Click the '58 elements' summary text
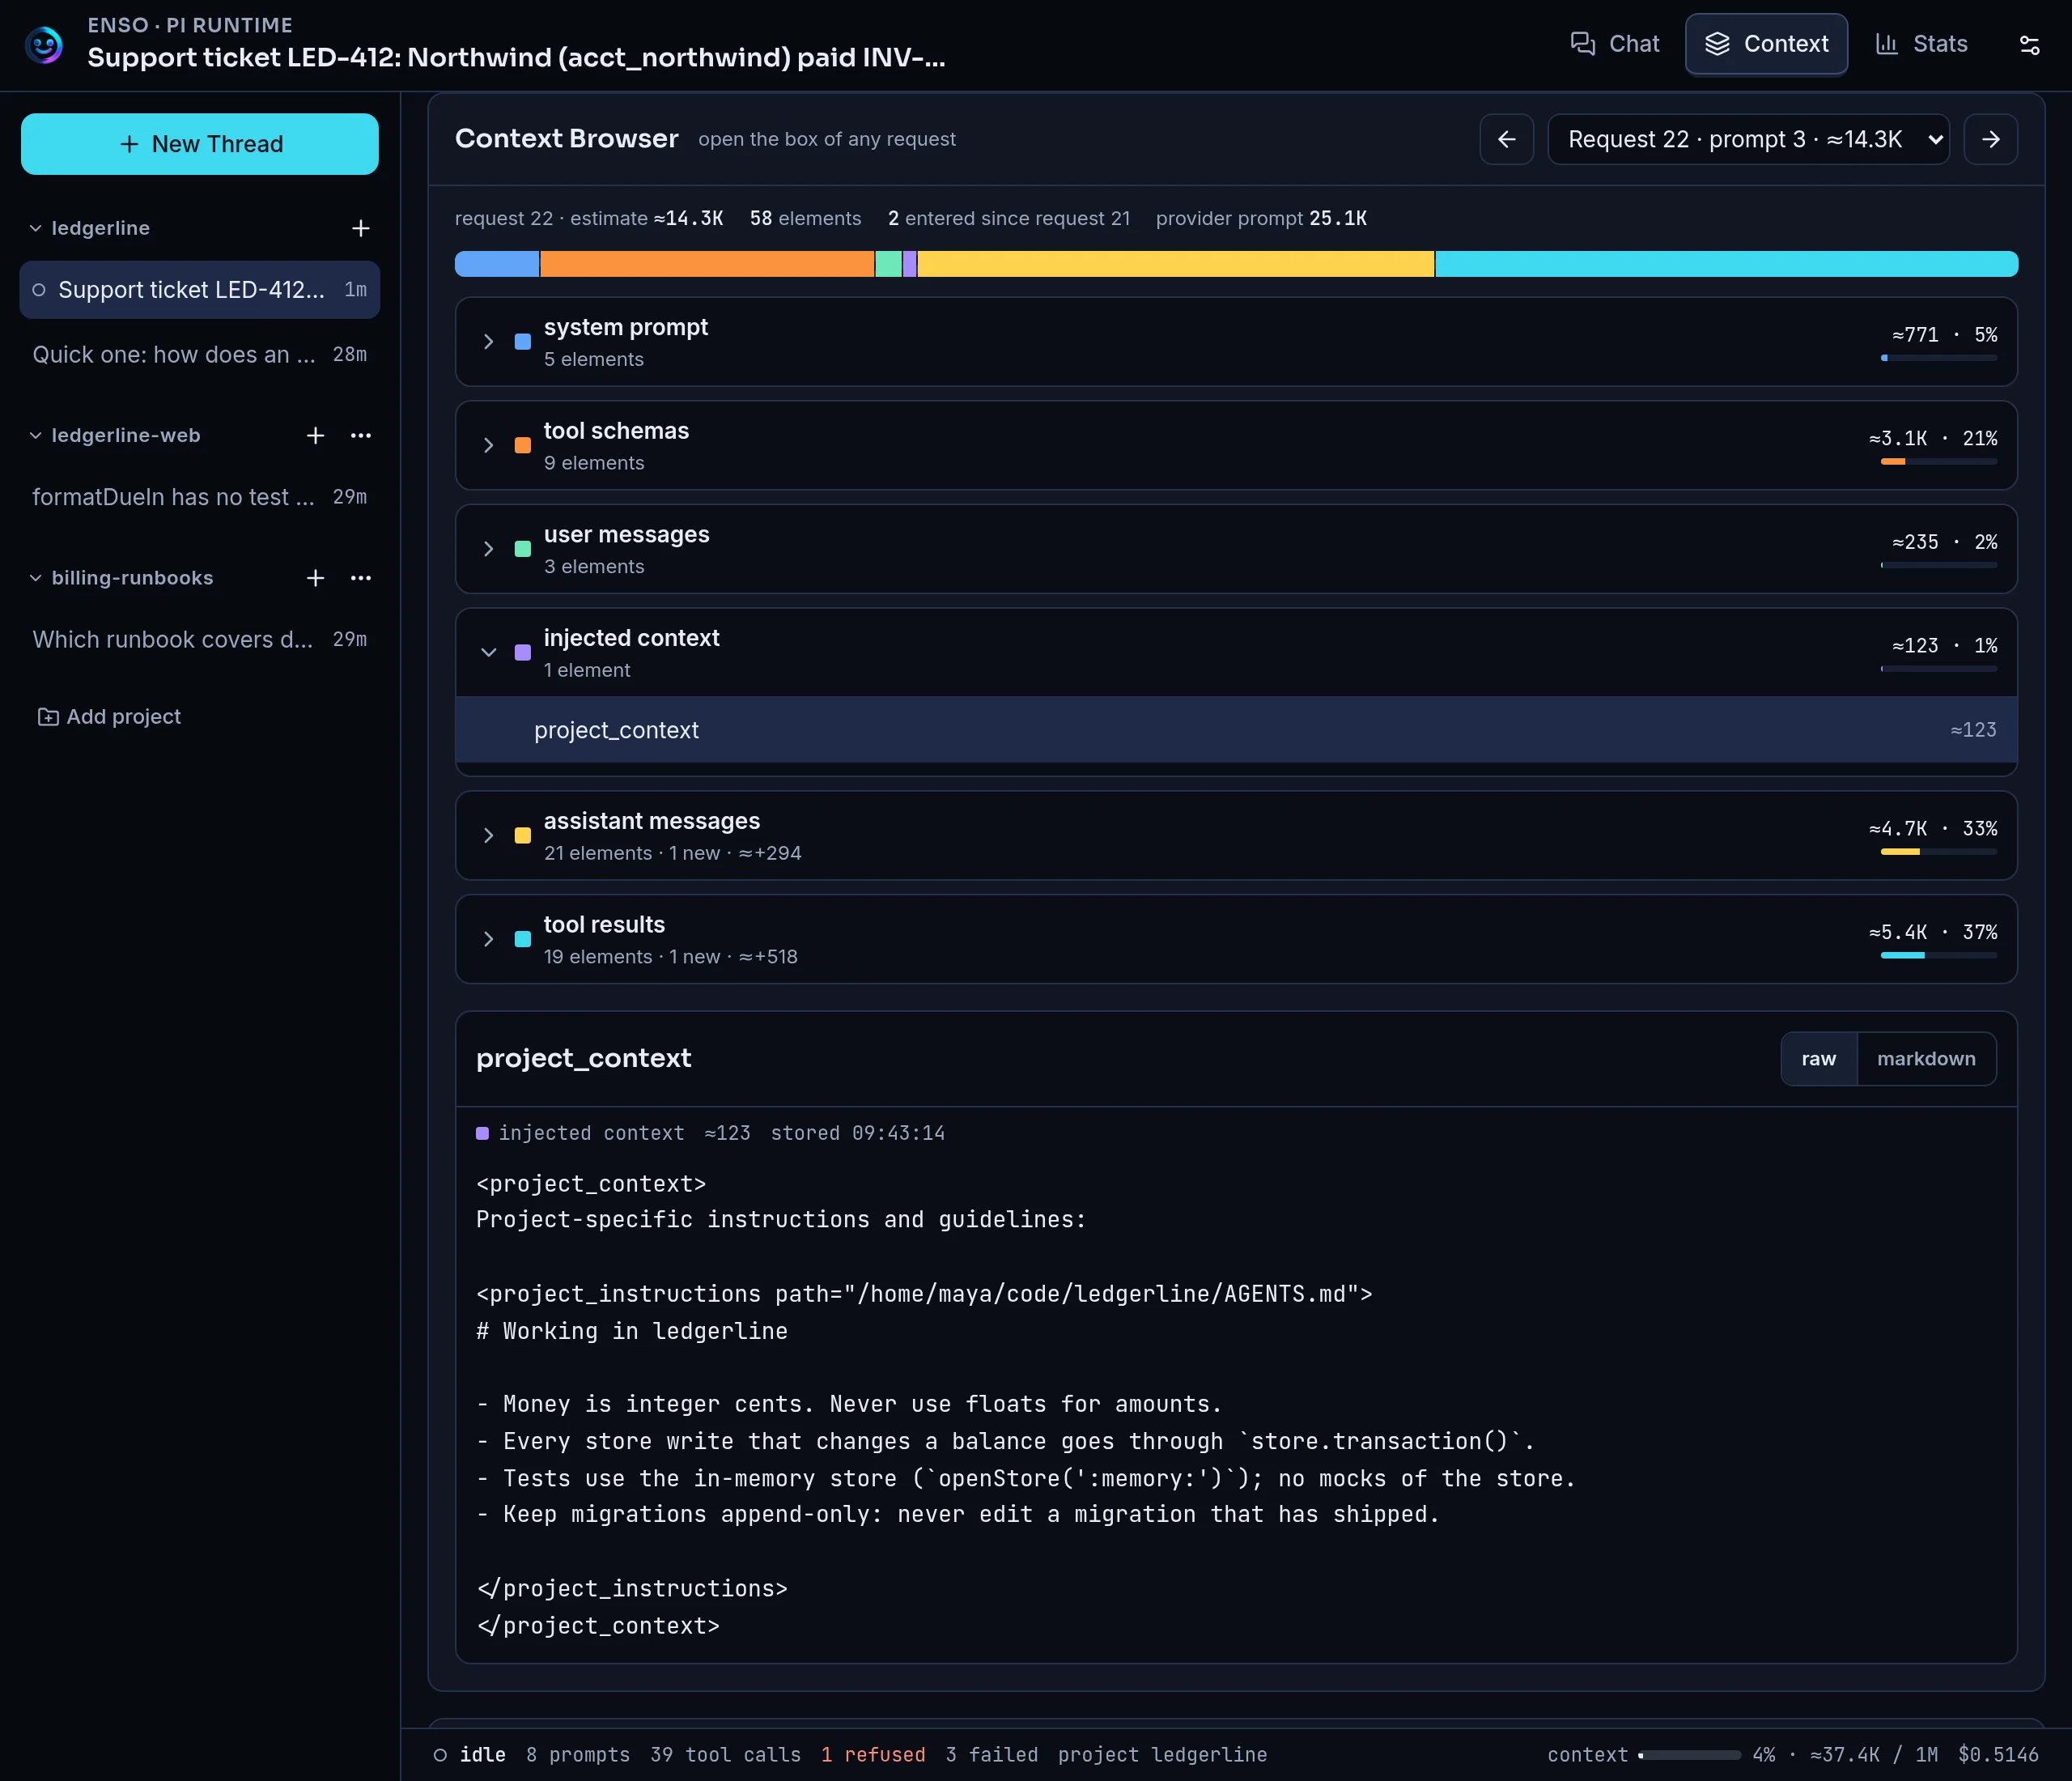Image resolution: width=2072 pixels, height=1781 pixels. coord(805,218)
